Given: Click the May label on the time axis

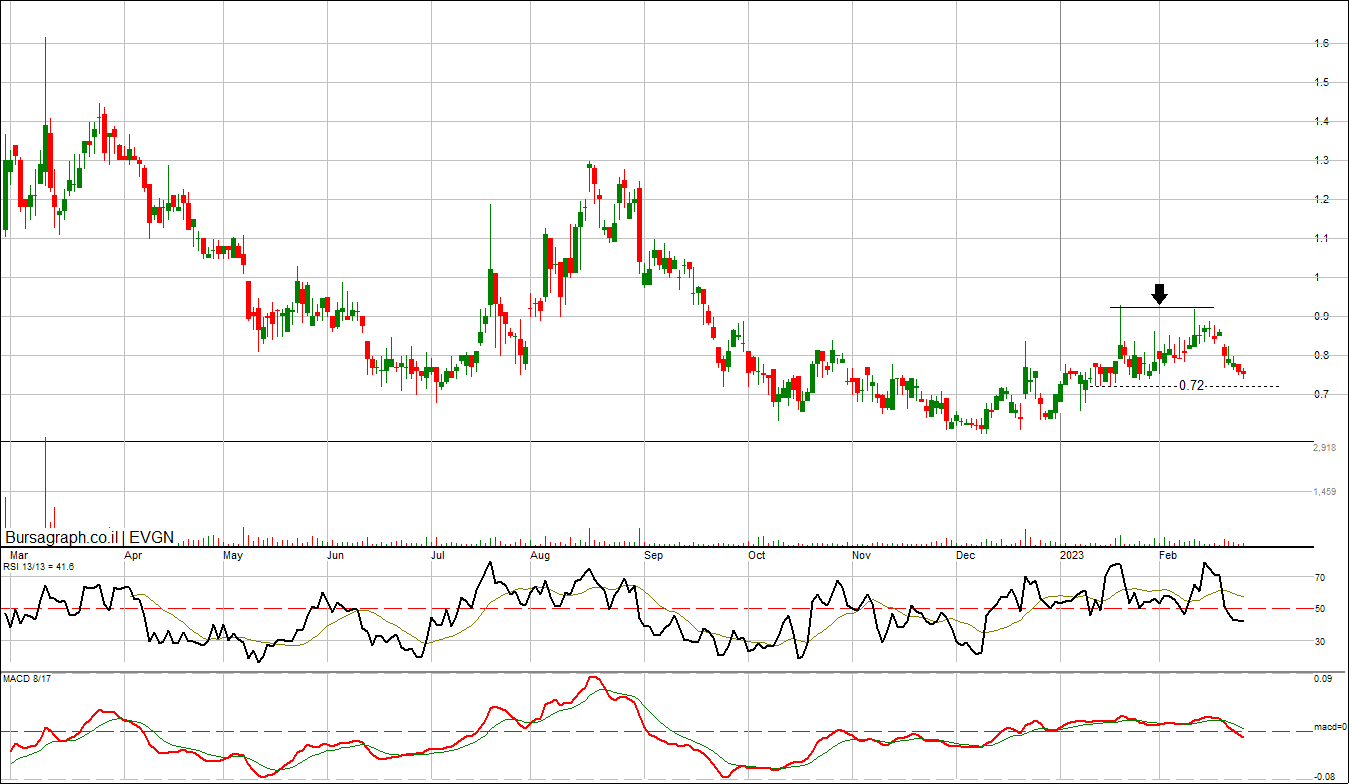Looking at the screenshot, I should [x=233, y=554].
